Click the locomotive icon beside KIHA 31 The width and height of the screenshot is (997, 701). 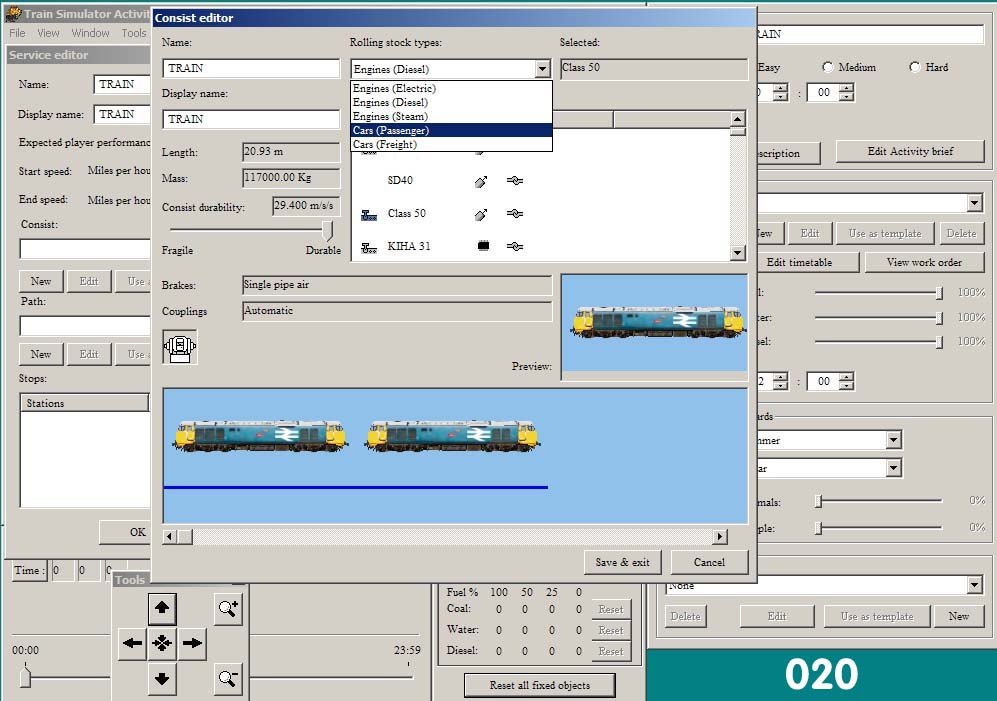coord(369,247)
